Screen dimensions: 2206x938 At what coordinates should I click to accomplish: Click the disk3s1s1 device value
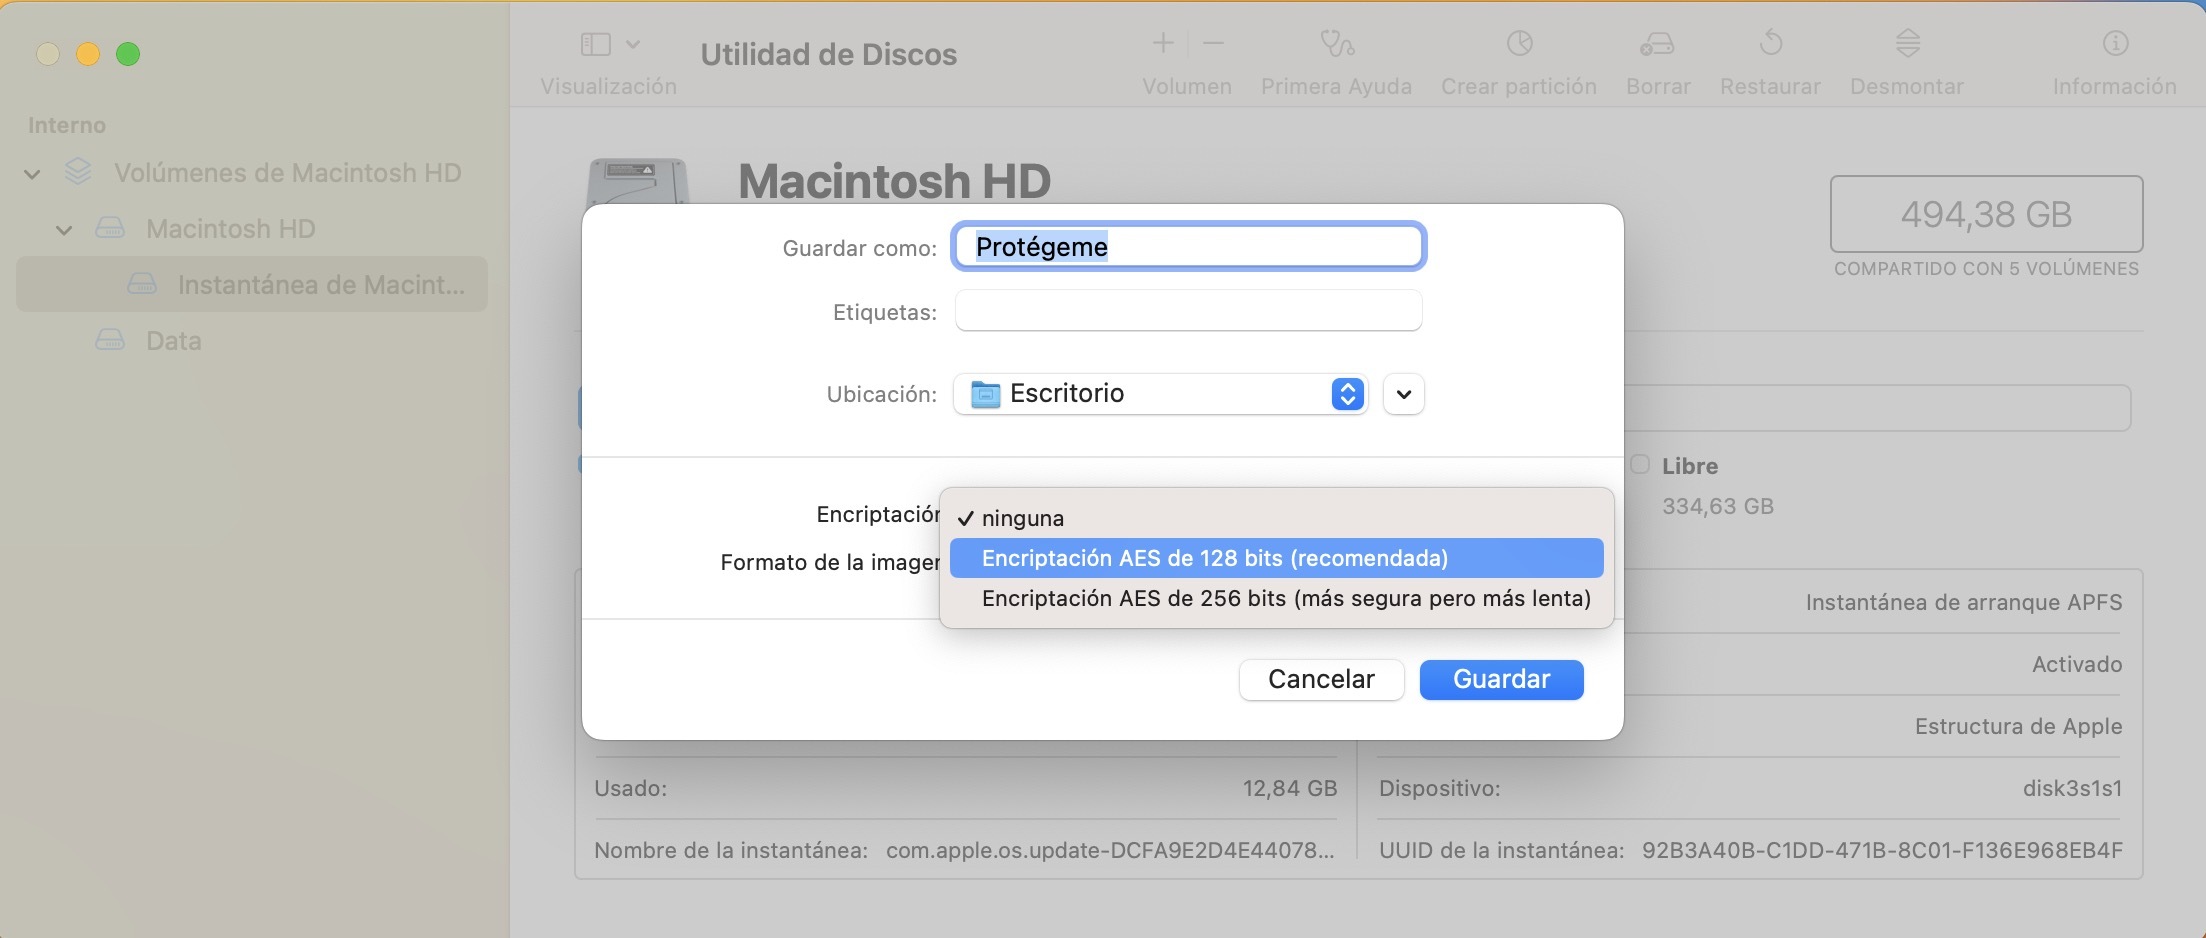tap(2072, 788)
